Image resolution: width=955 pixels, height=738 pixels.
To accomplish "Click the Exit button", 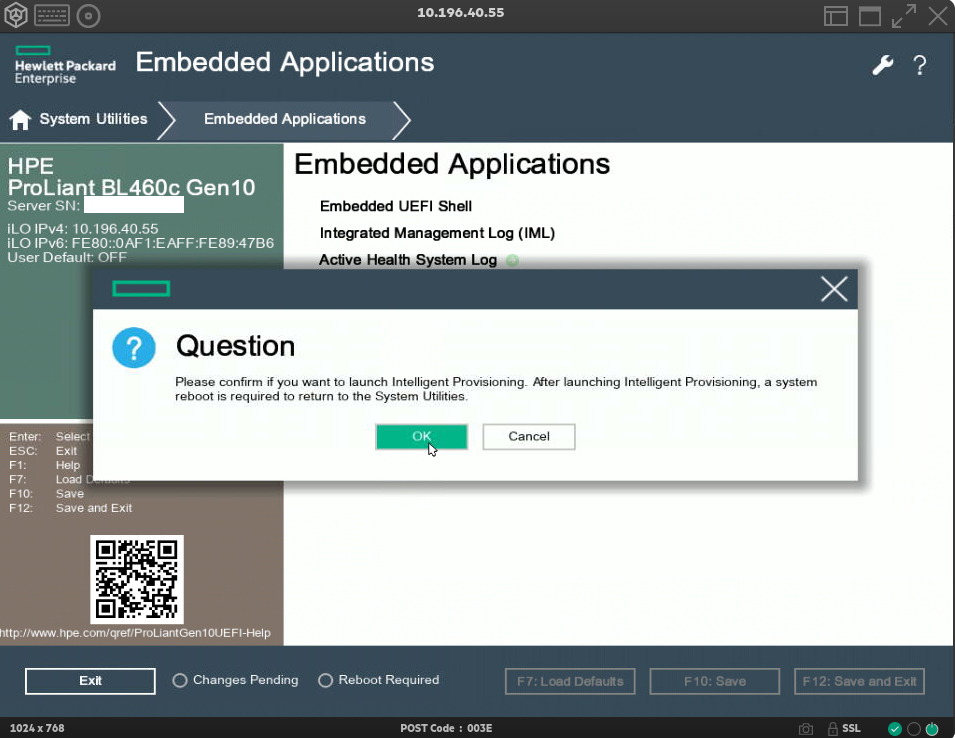I will coord(90,681).
